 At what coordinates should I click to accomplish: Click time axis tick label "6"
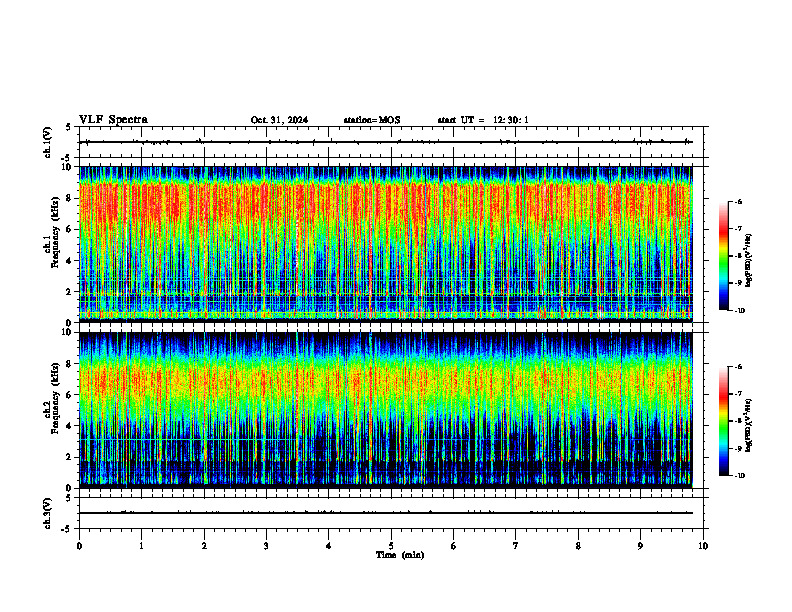(453, 546)
